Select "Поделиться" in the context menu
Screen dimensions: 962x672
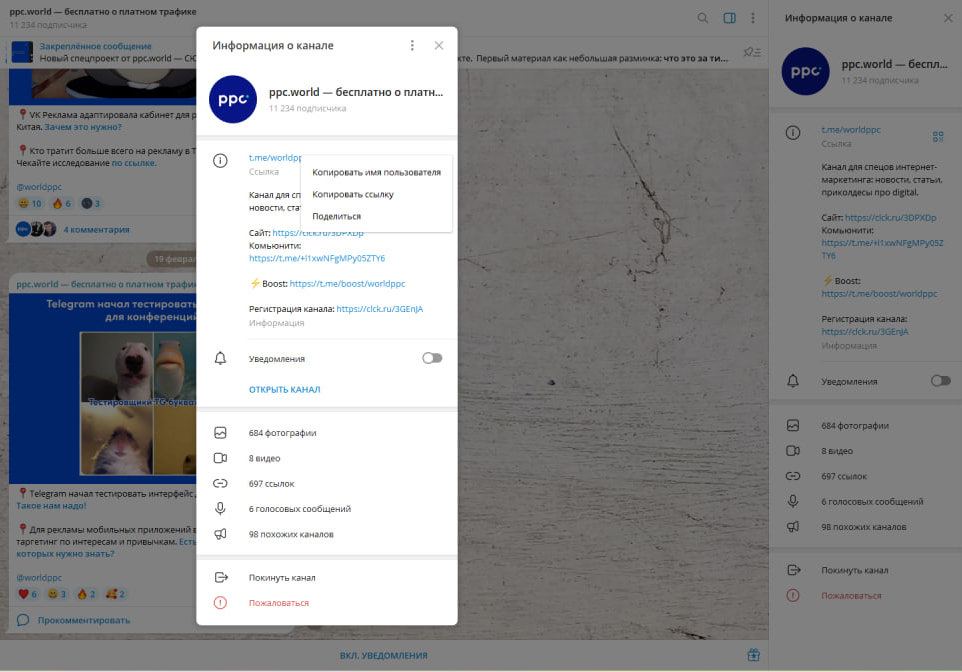tap(337, 216)
